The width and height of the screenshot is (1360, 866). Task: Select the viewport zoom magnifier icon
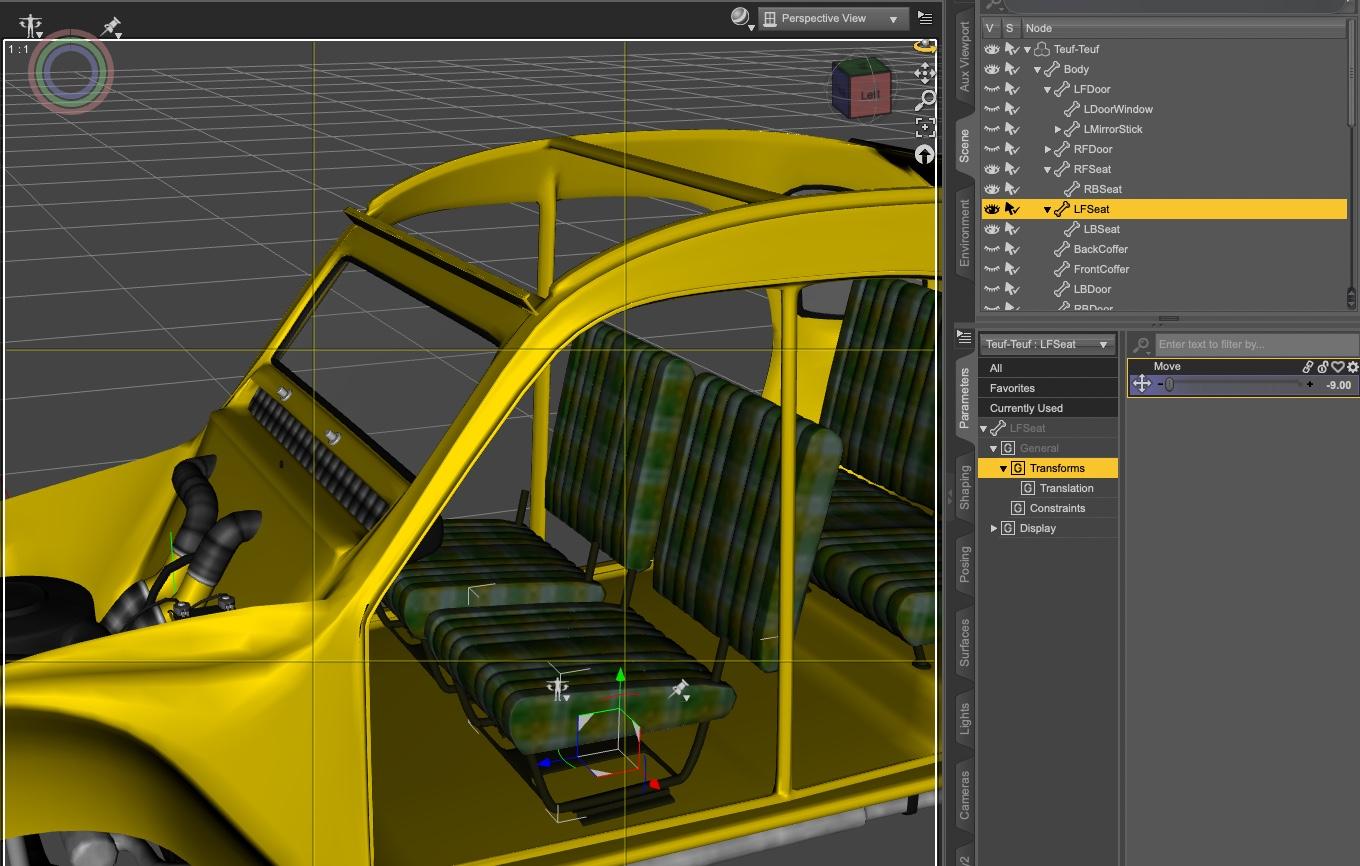tap(925, 99)
